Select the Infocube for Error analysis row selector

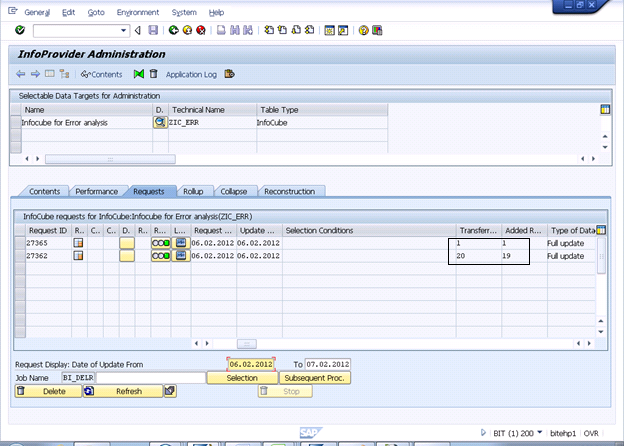(16, 123)
